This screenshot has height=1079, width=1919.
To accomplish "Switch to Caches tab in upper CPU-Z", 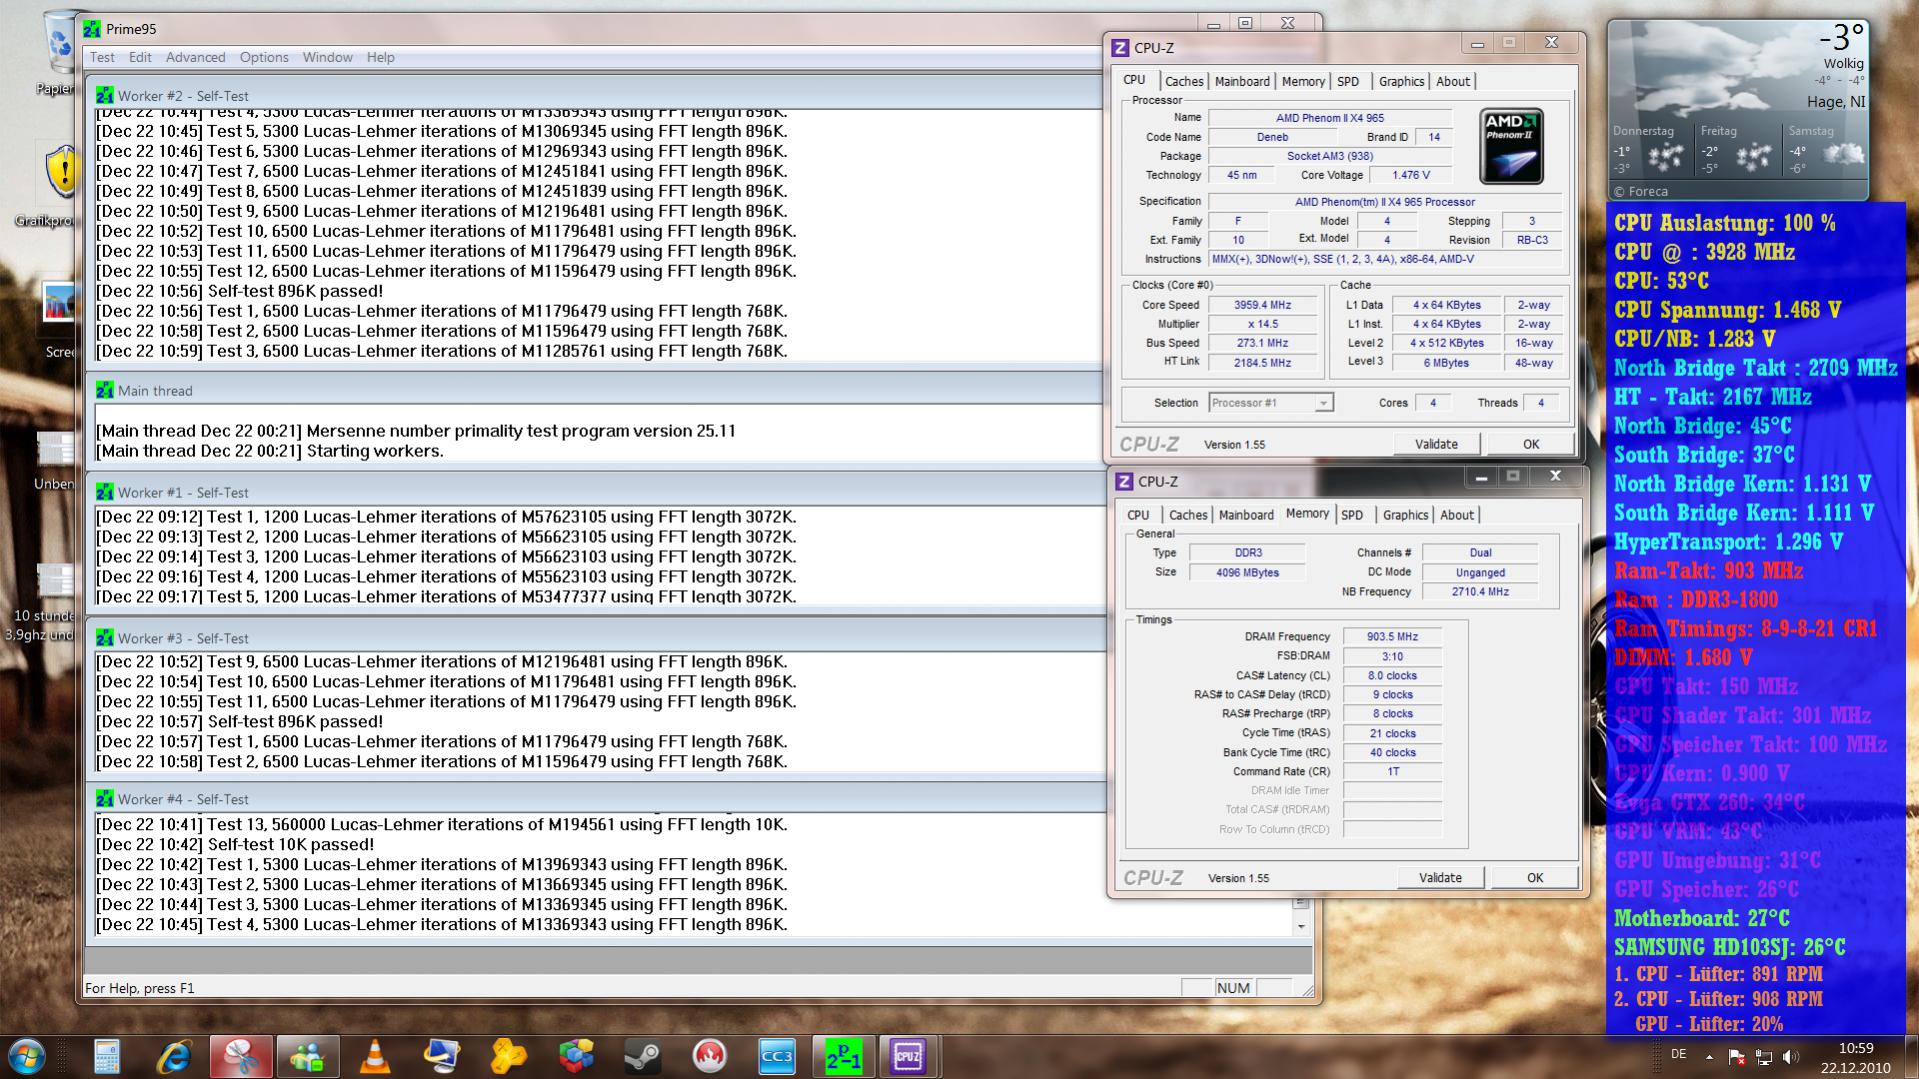I will [x=1184, y=82].
